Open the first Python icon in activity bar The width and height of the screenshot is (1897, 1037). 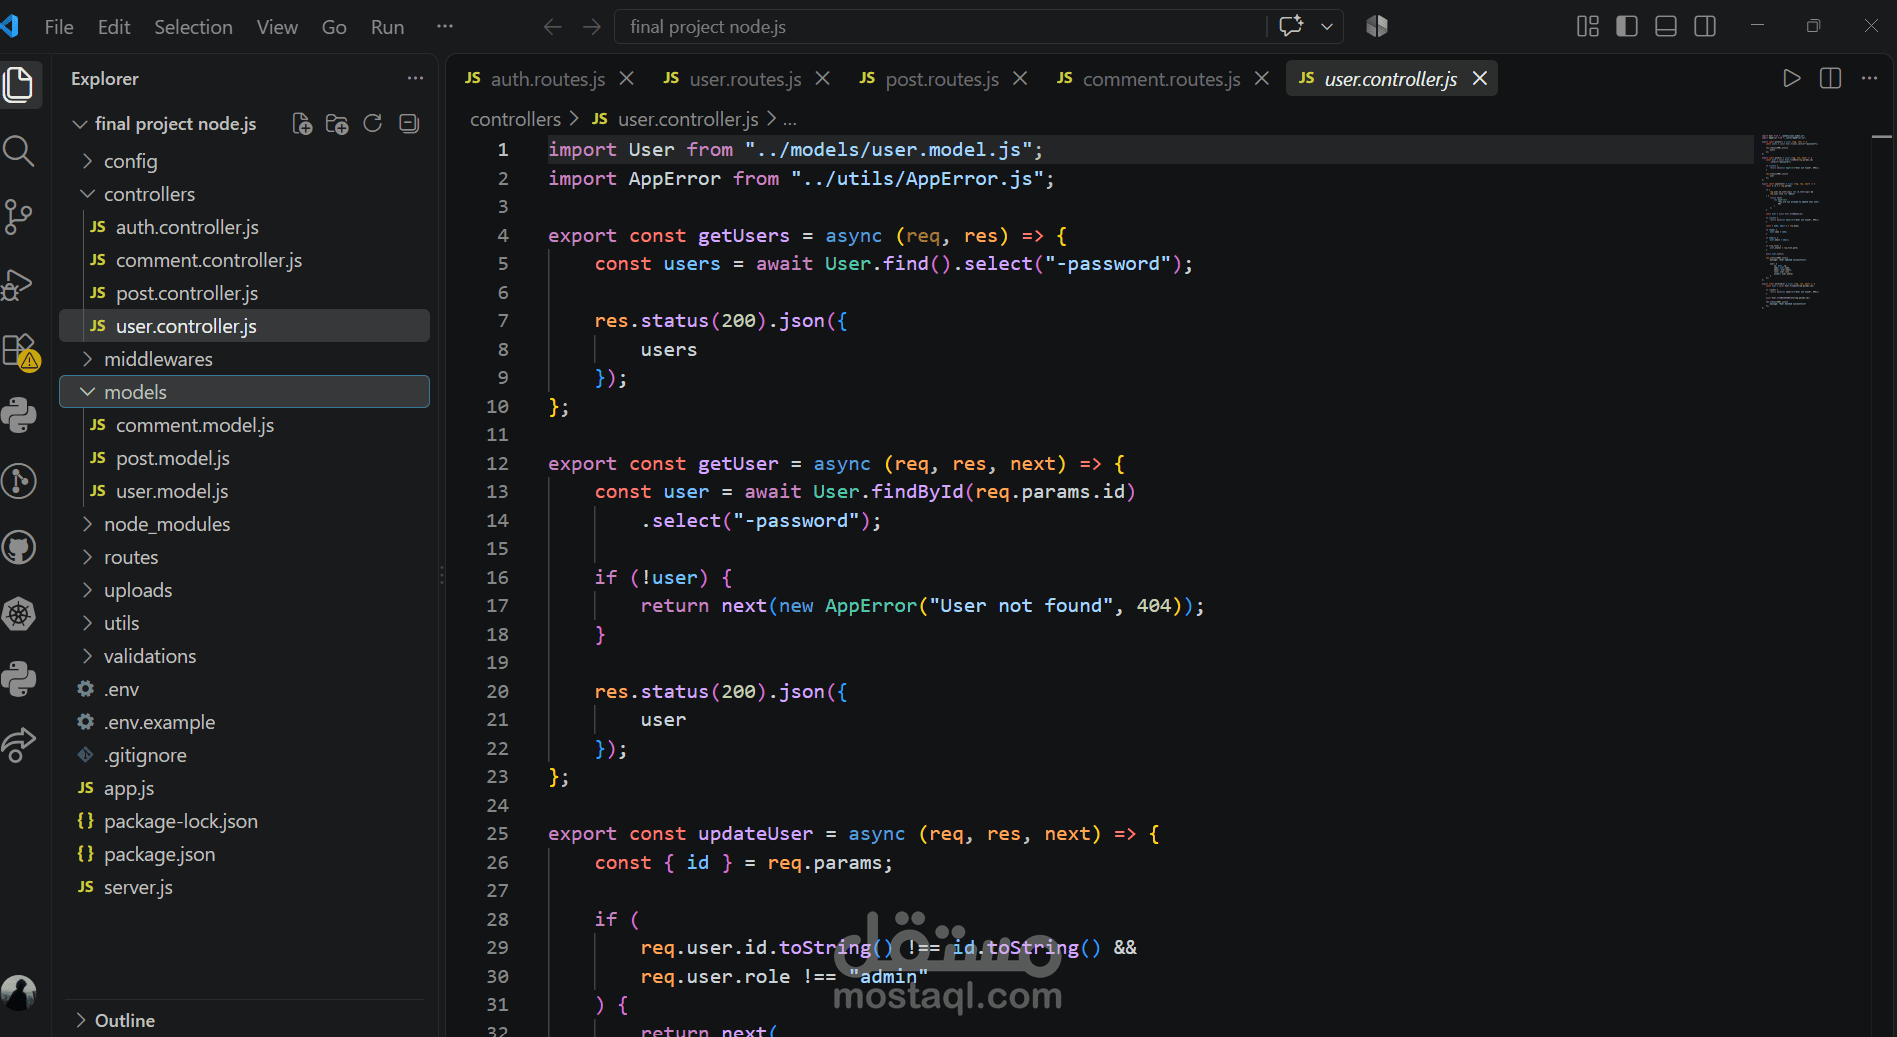point(19,415)
